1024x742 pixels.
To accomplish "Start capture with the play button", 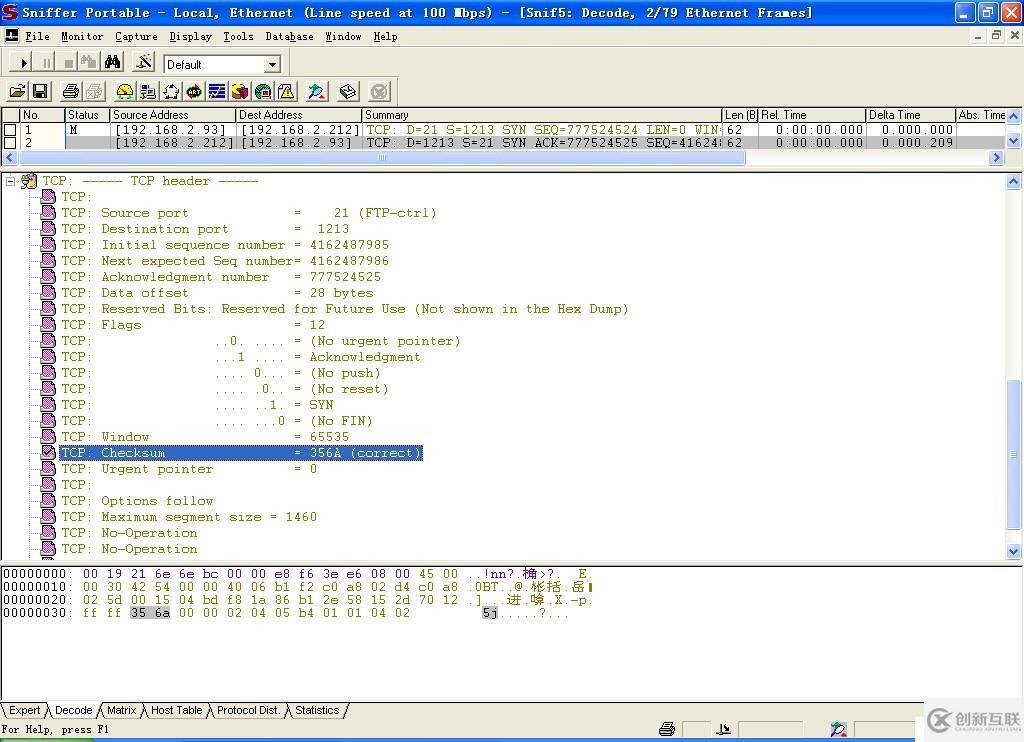I will pos(24,63).
